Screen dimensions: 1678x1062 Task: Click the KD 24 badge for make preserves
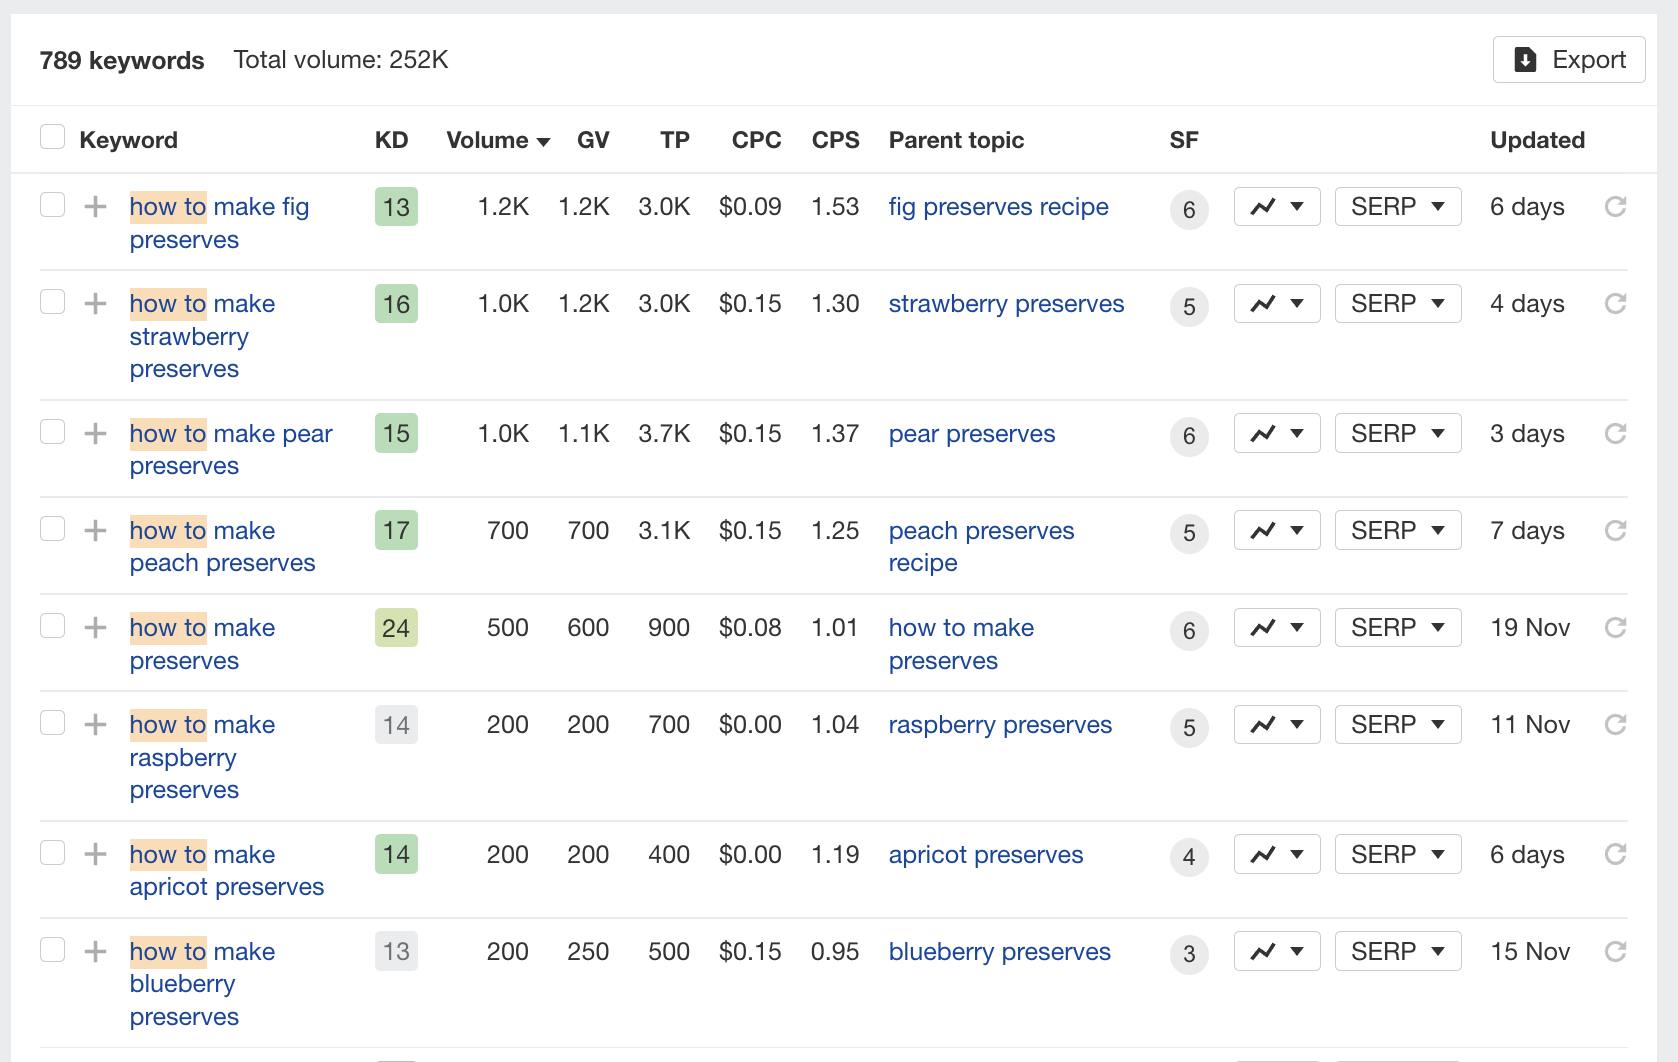(x=396, y=628)
